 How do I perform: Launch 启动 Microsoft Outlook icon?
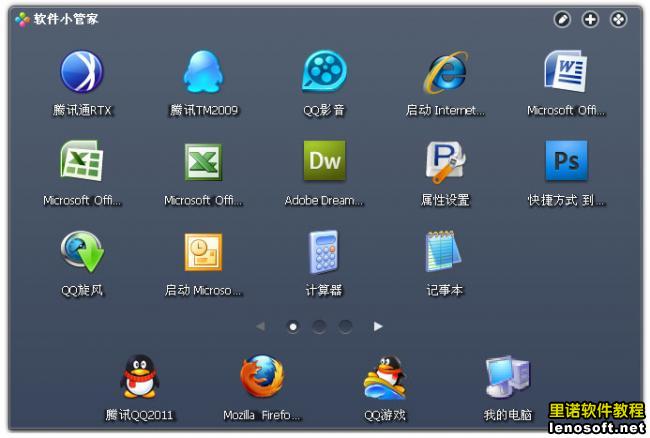click(203, 252)
